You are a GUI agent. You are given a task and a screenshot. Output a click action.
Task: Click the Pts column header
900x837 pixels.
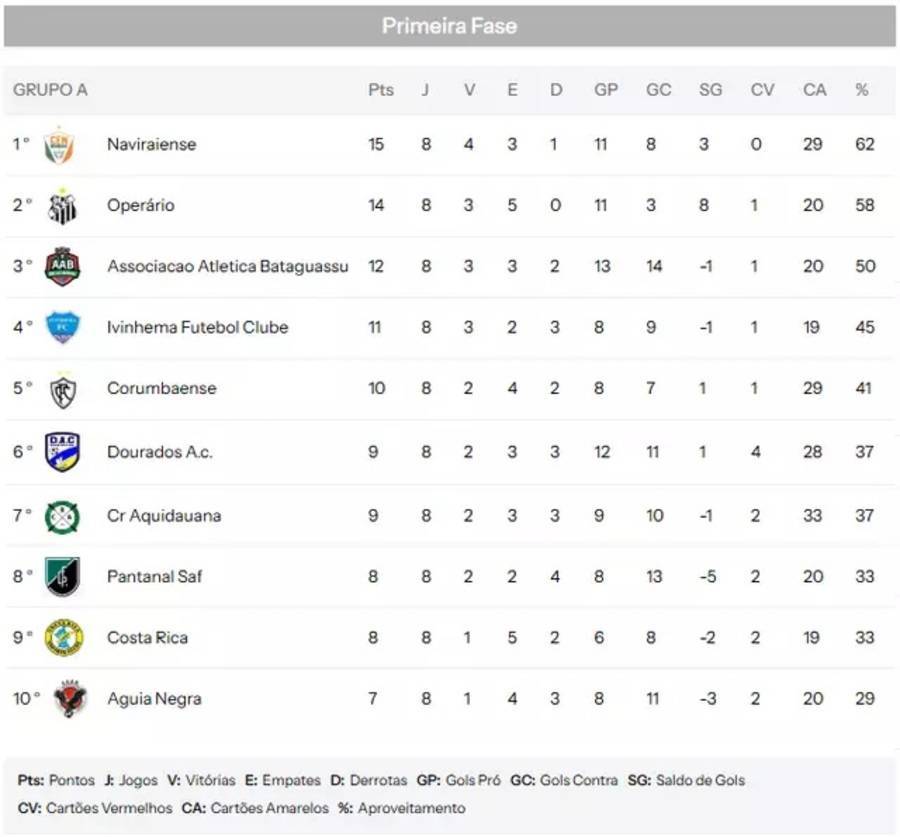380,90
